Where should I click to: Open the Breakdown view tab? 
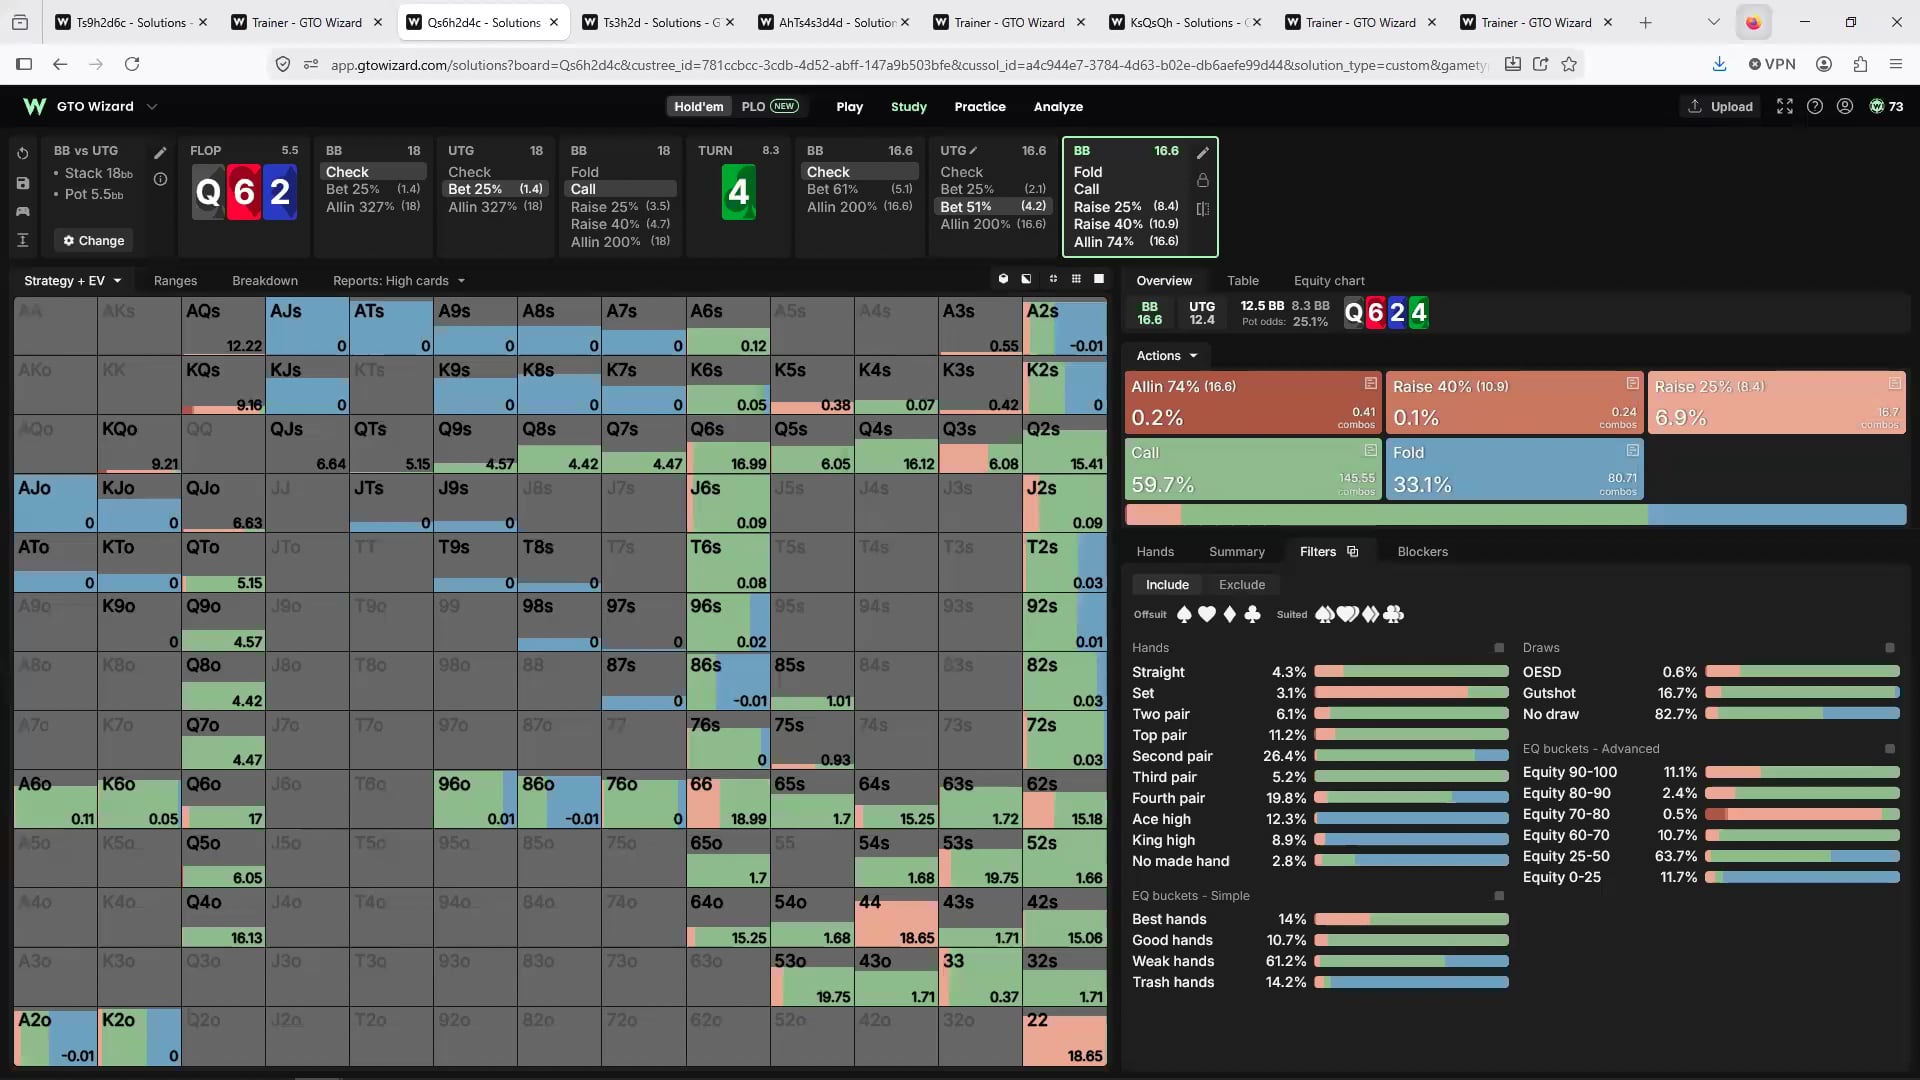click(x=265, y=281)
